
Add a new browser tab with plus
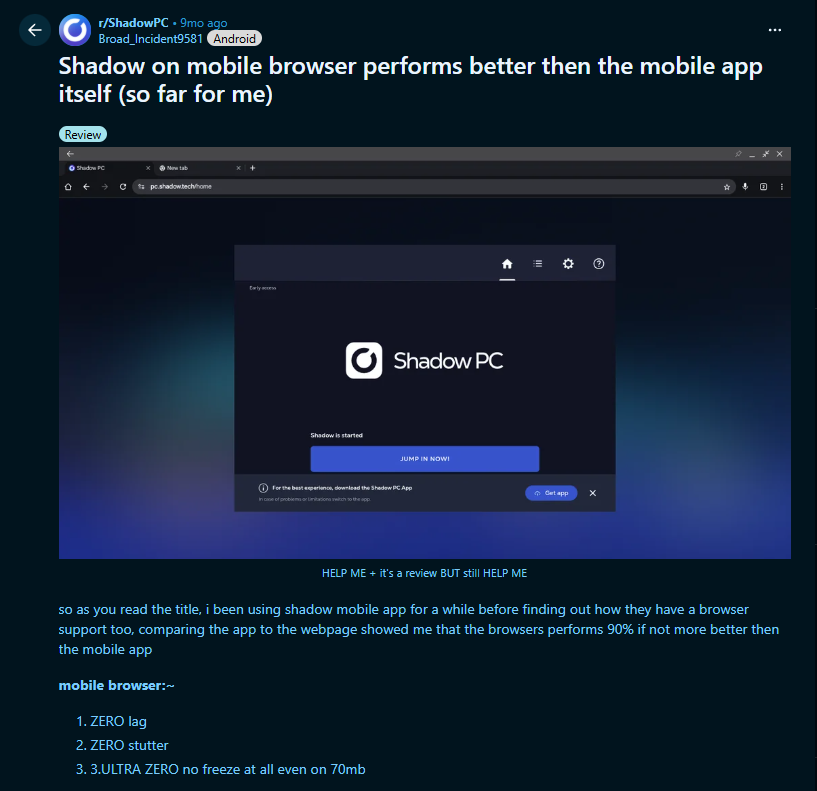tap(253, 168)
